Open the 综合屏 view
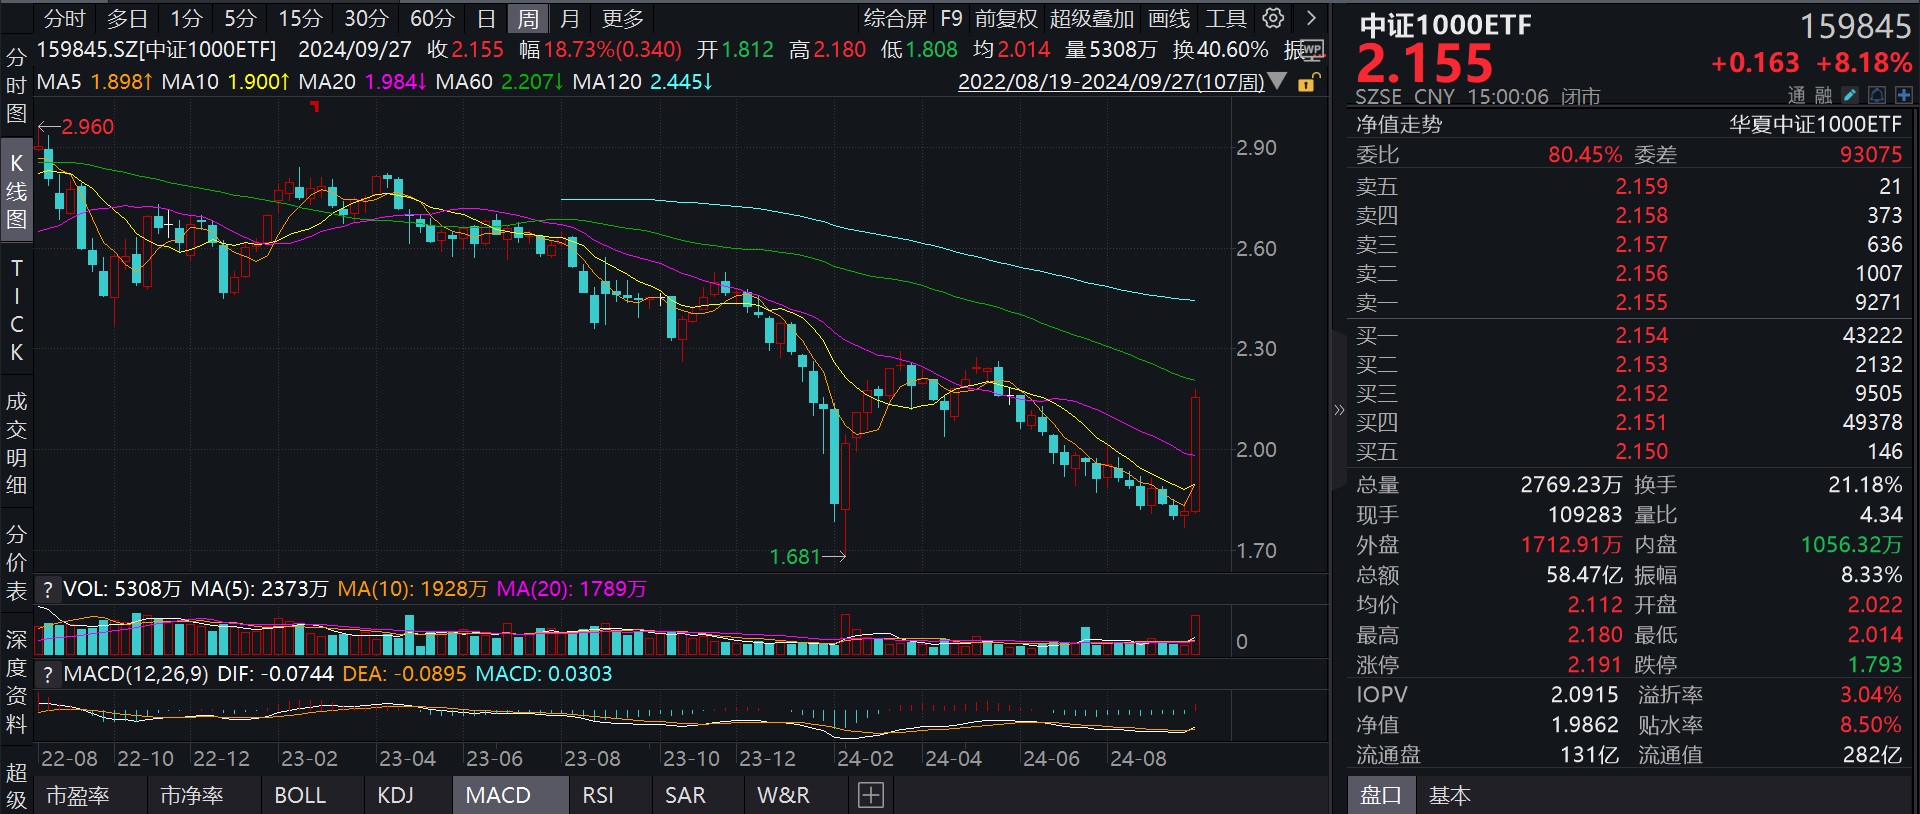Viewport: 1920px width, 814px height. click(x=895, y=18)
